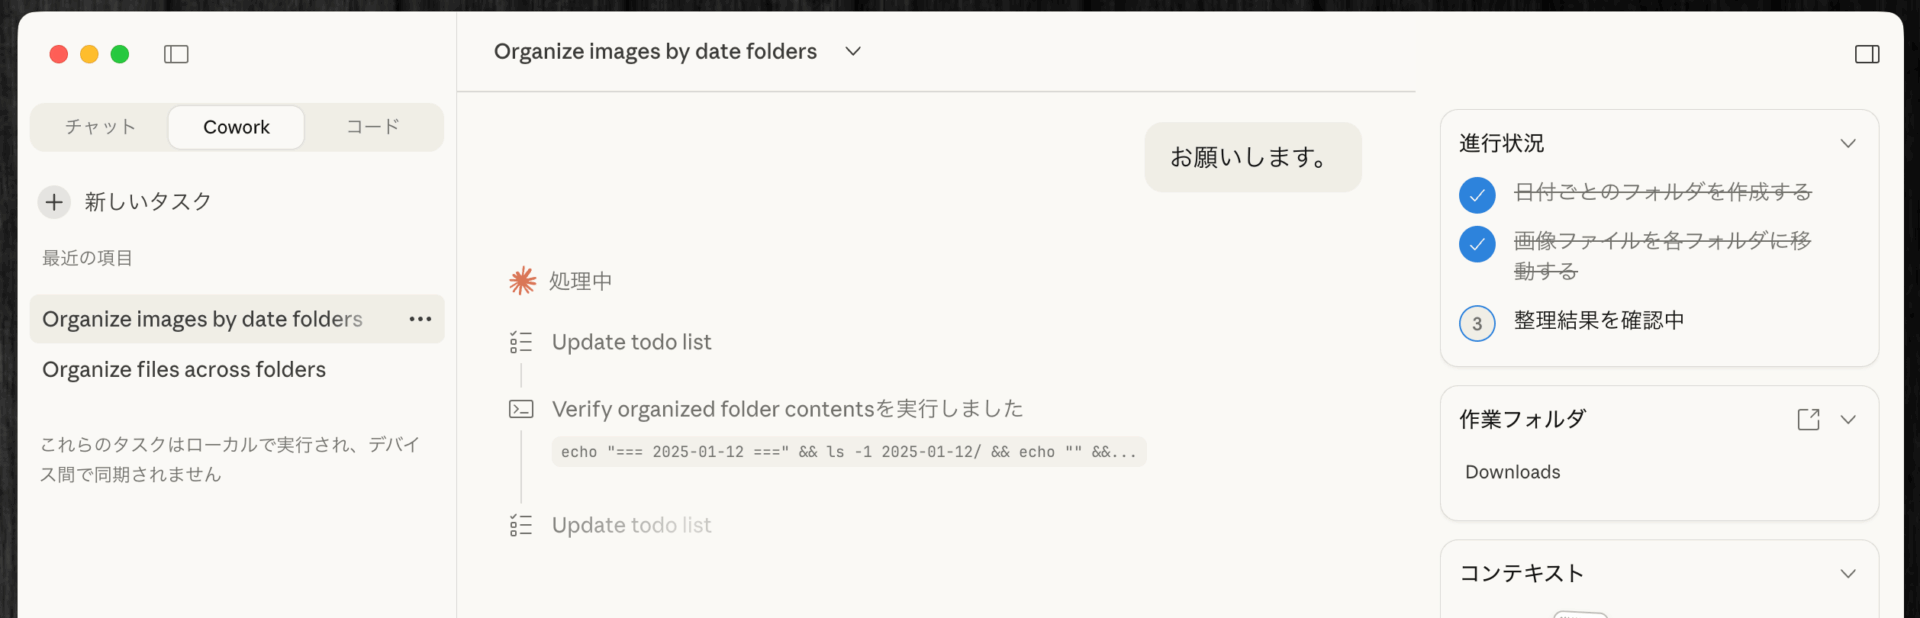Open working folder in external window
The height and width of the screenshot is (618, 1920).
click(1808, 419)
